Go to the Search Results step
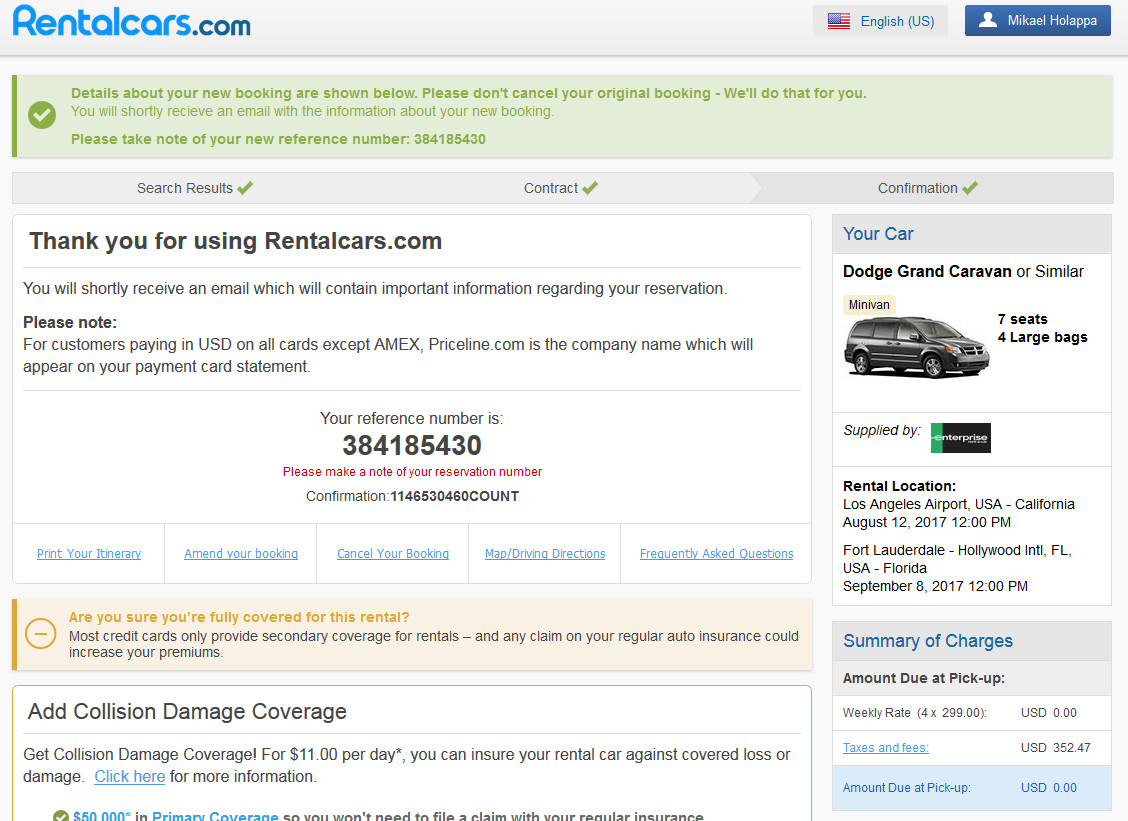The width and height of the screenshot is (1128, 821). (194, 188)
